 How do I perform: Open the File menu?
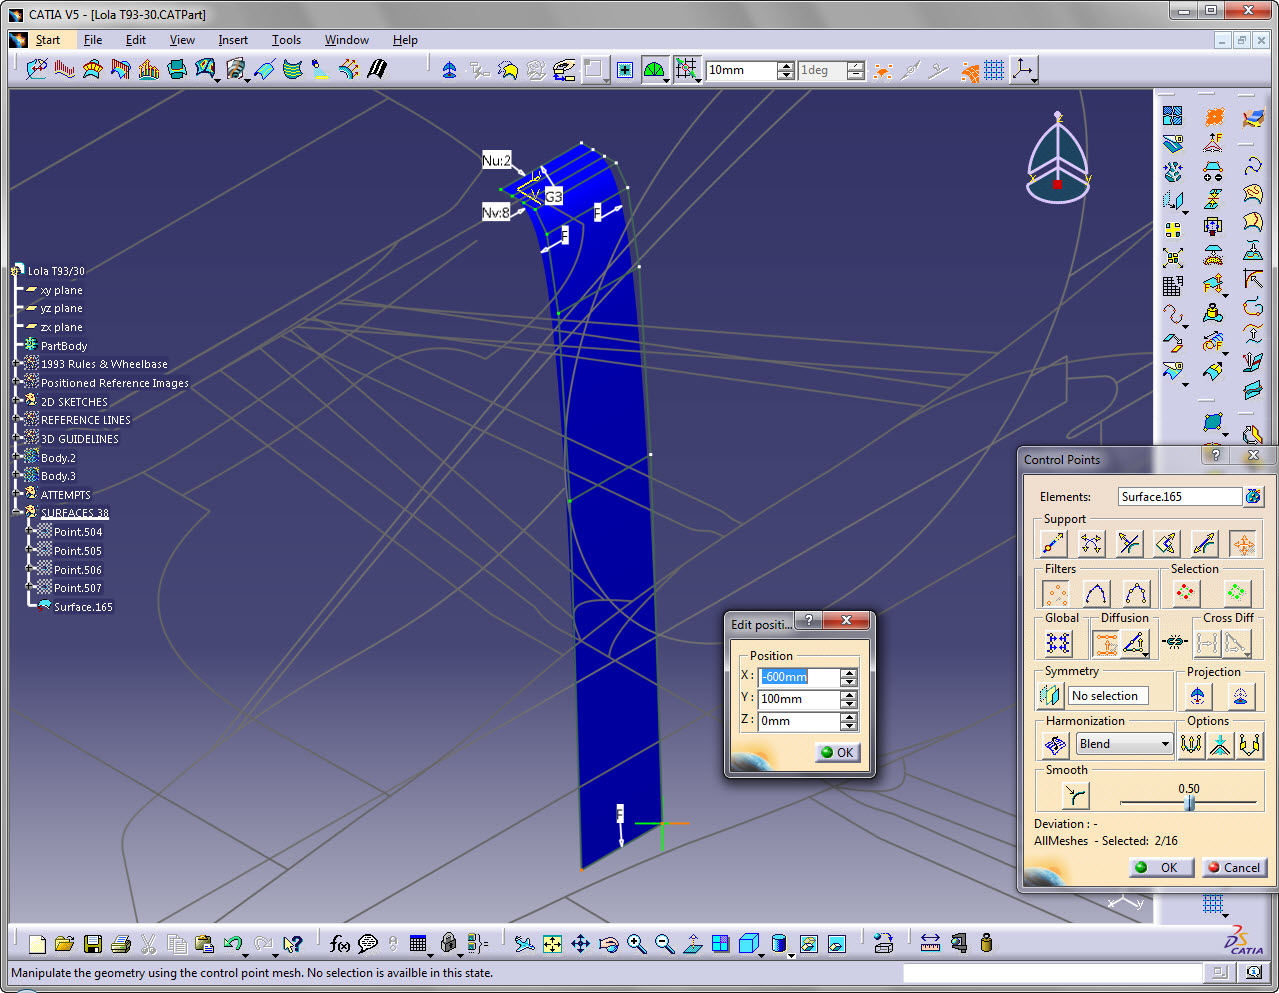tap(93, 40)
